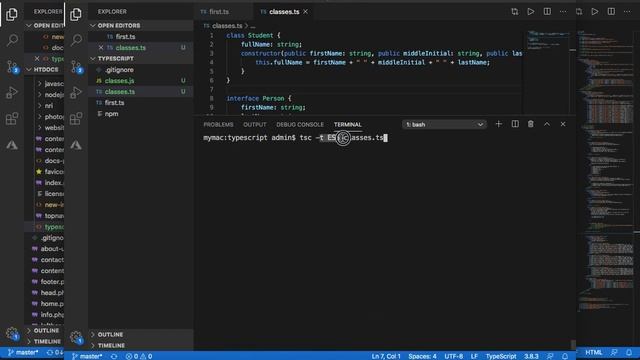Maximize panel size with chevron up
The height and width of the screenshot is (360, 640).
547,124
